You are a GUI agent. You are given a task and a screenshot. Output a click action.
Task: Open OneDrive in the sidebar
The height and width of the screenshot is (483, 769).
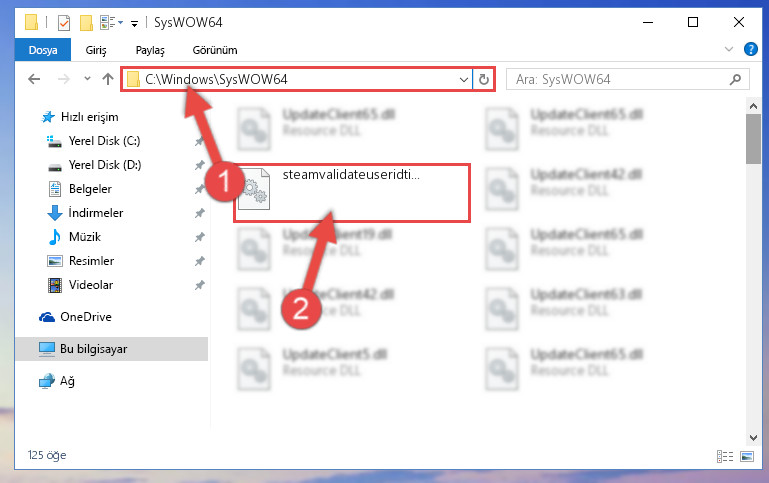click(75, 317)
